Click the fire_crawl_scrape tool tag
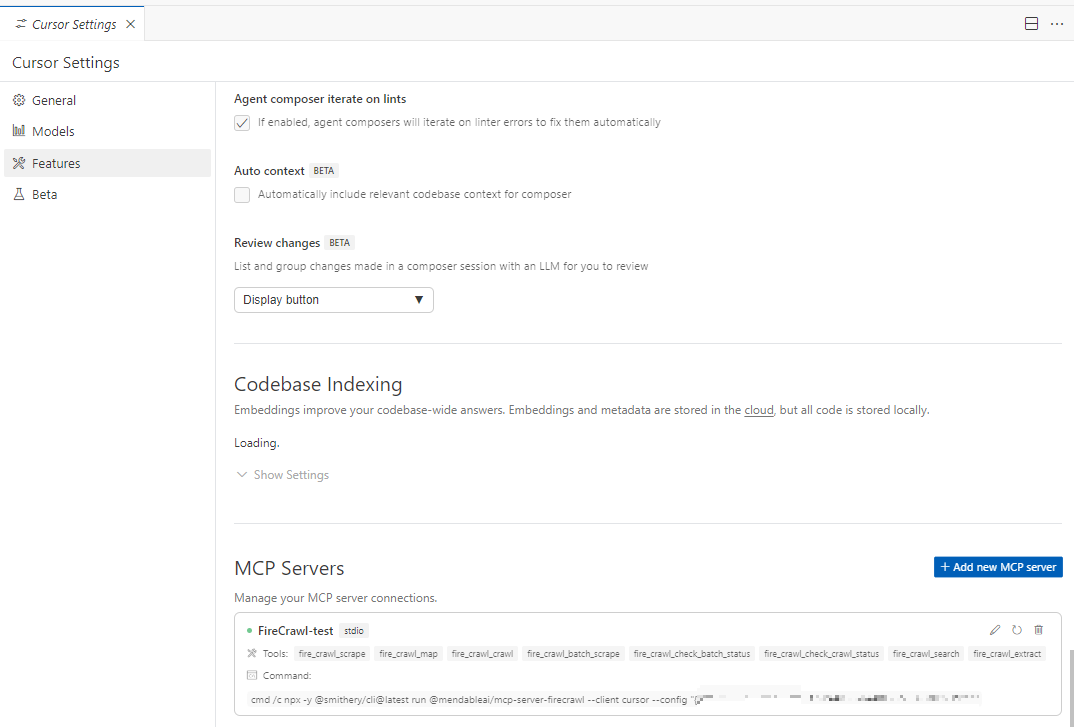The width and height of the screenshot is (1074, 727). [x=332, y=654]
